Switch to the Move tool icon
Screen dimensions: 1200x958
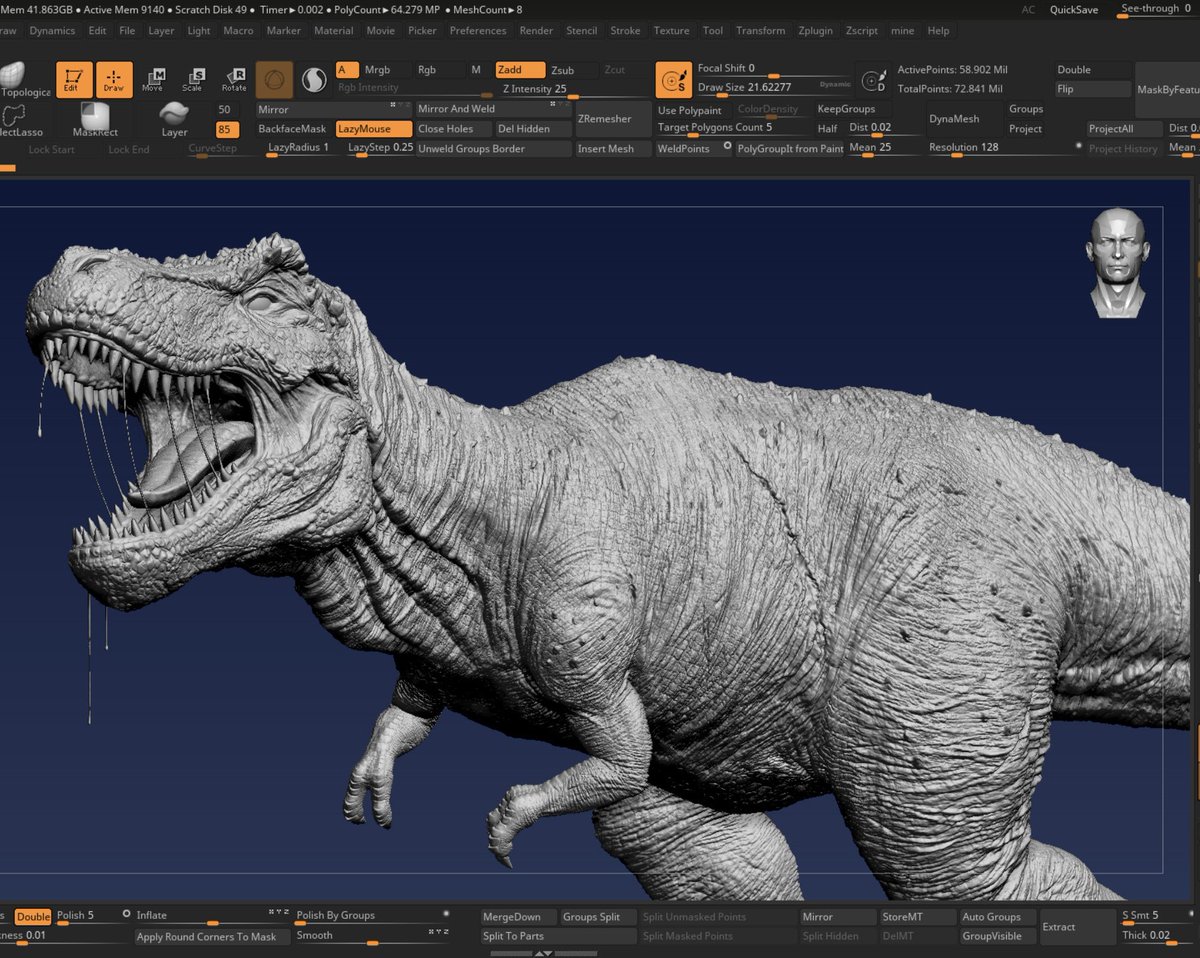tap(153, 80)
